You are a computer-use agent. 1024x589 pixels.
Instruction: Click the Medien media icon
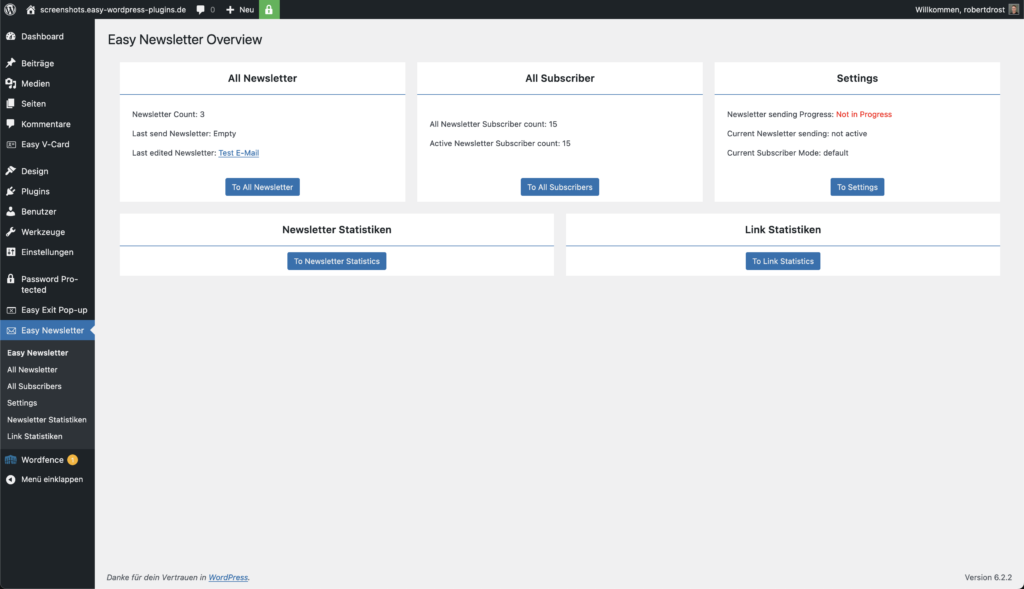coord(10,84)
